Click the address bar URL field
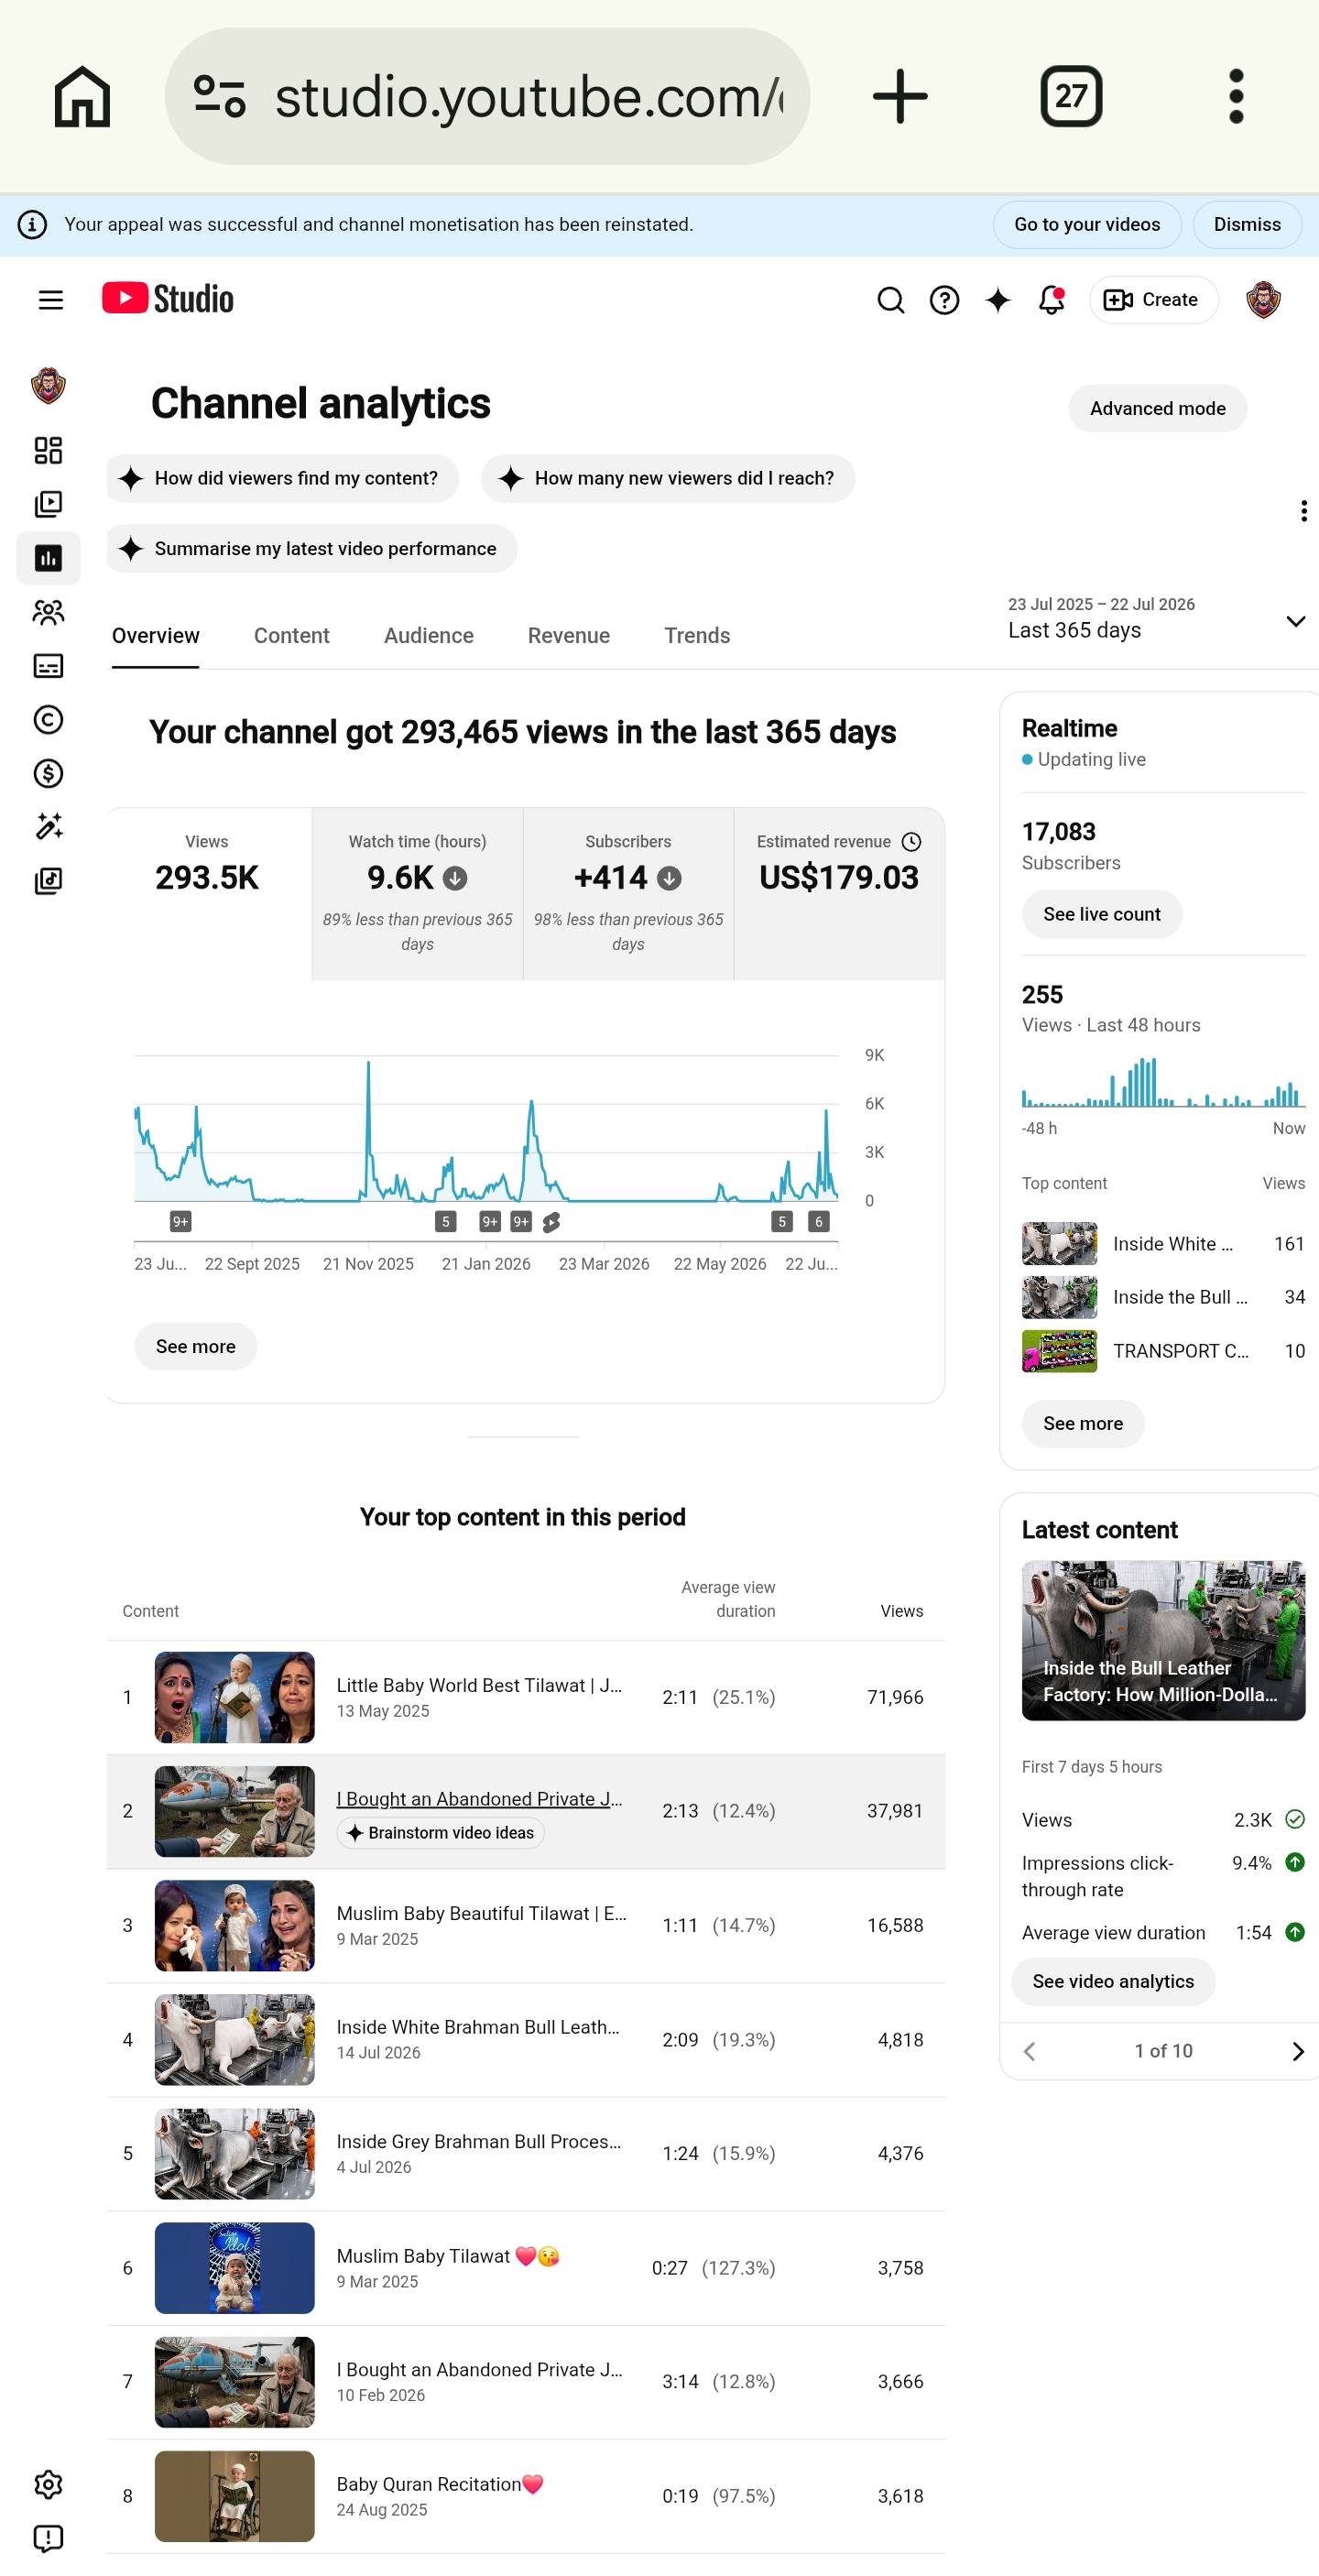 pyautogui.click(x=487, y=97)
